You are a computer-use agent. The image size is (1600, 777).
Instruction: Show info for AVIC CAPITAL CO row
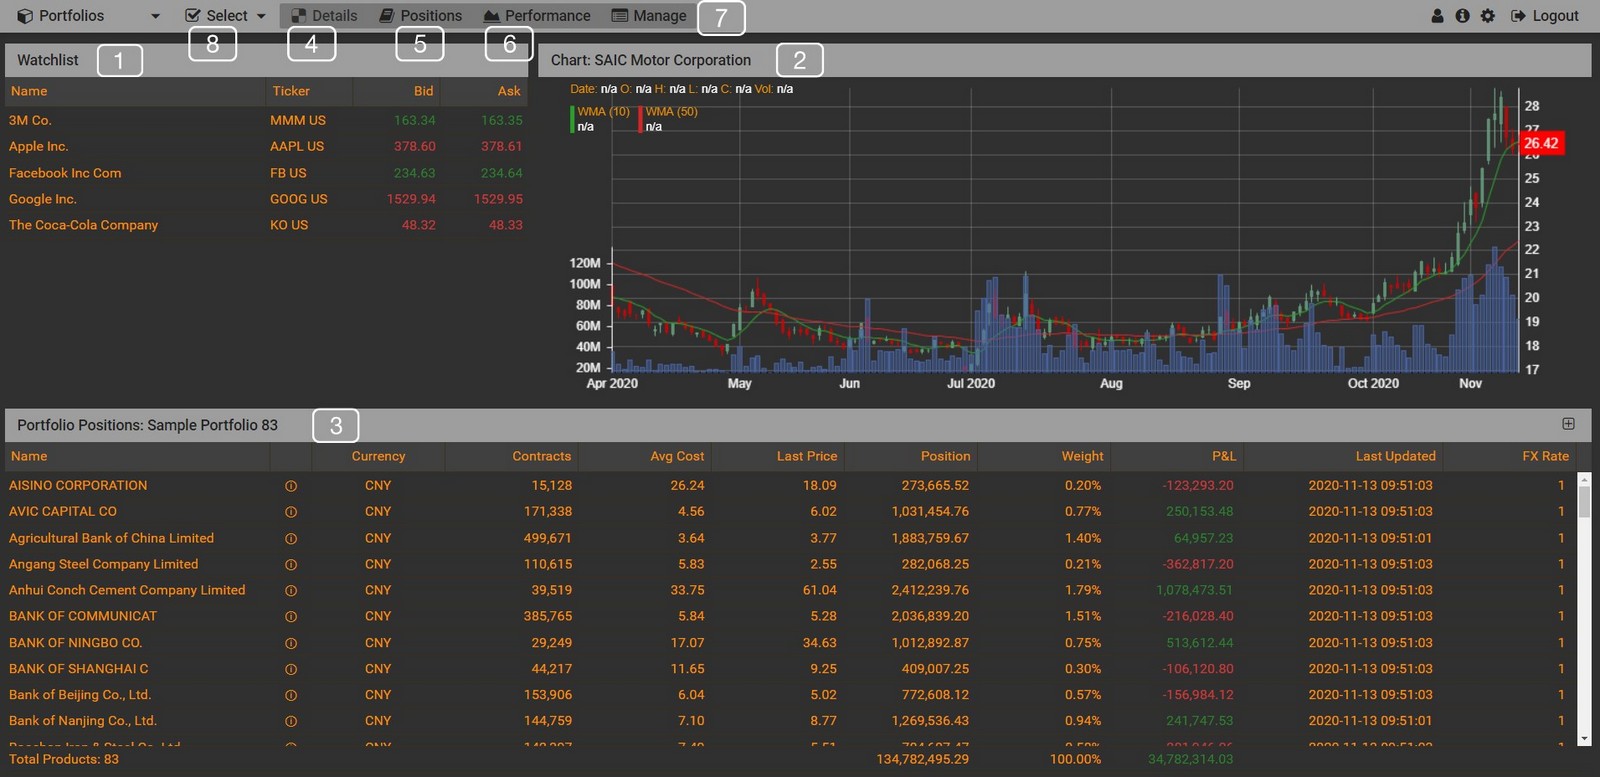point(291,512)
